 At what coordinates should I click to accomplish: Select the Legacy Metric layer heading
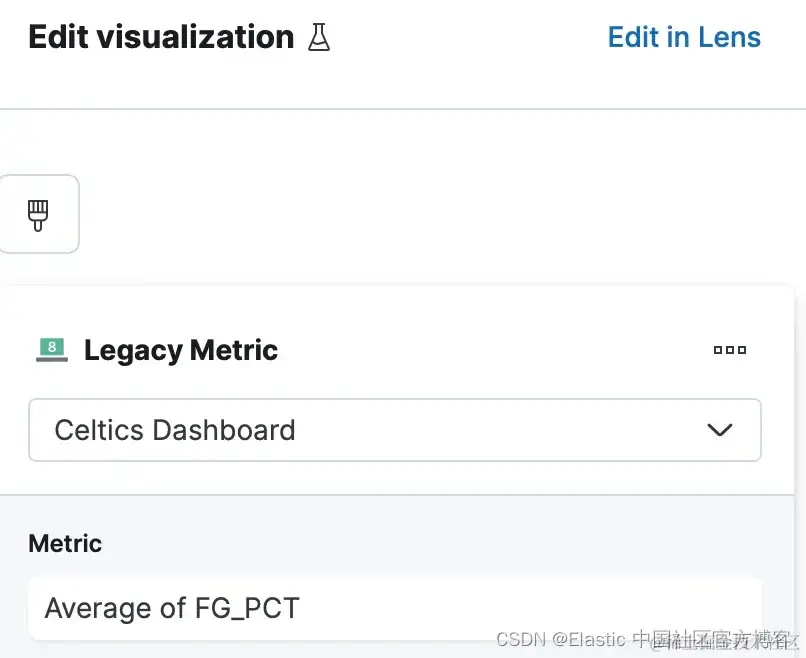[x=181, y=351]
